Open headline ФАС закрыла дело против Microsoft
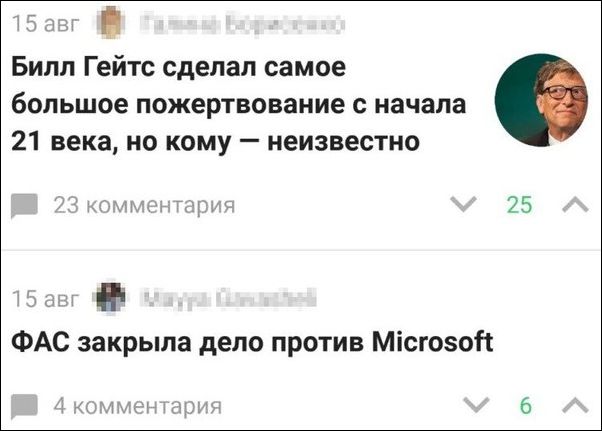This screenshot has height=431, width=602. pyautogui.click(x=252, y=342)
